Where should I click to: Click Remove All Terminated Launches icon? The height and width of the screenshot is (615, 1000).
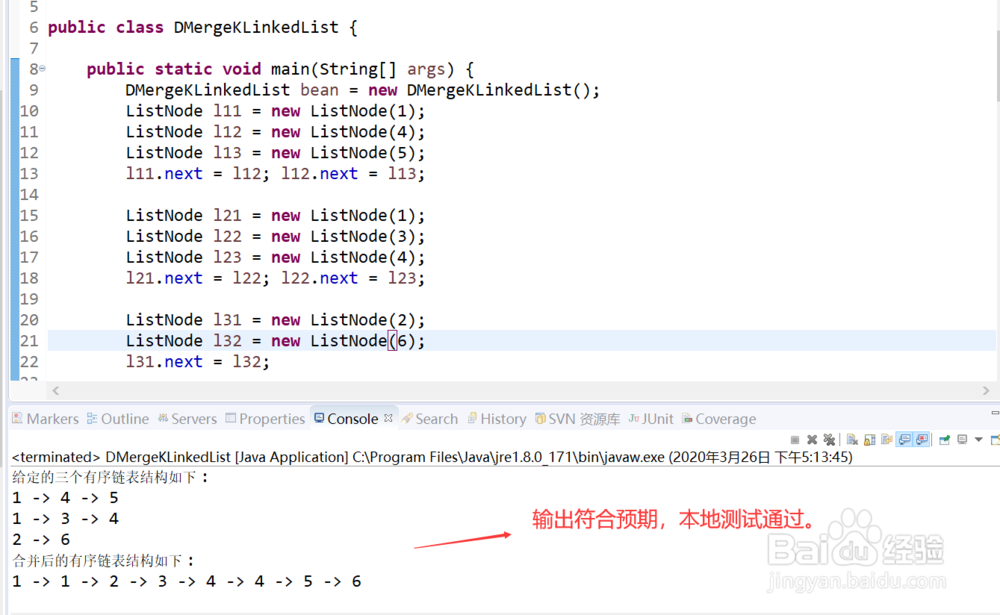click(829, 440)
